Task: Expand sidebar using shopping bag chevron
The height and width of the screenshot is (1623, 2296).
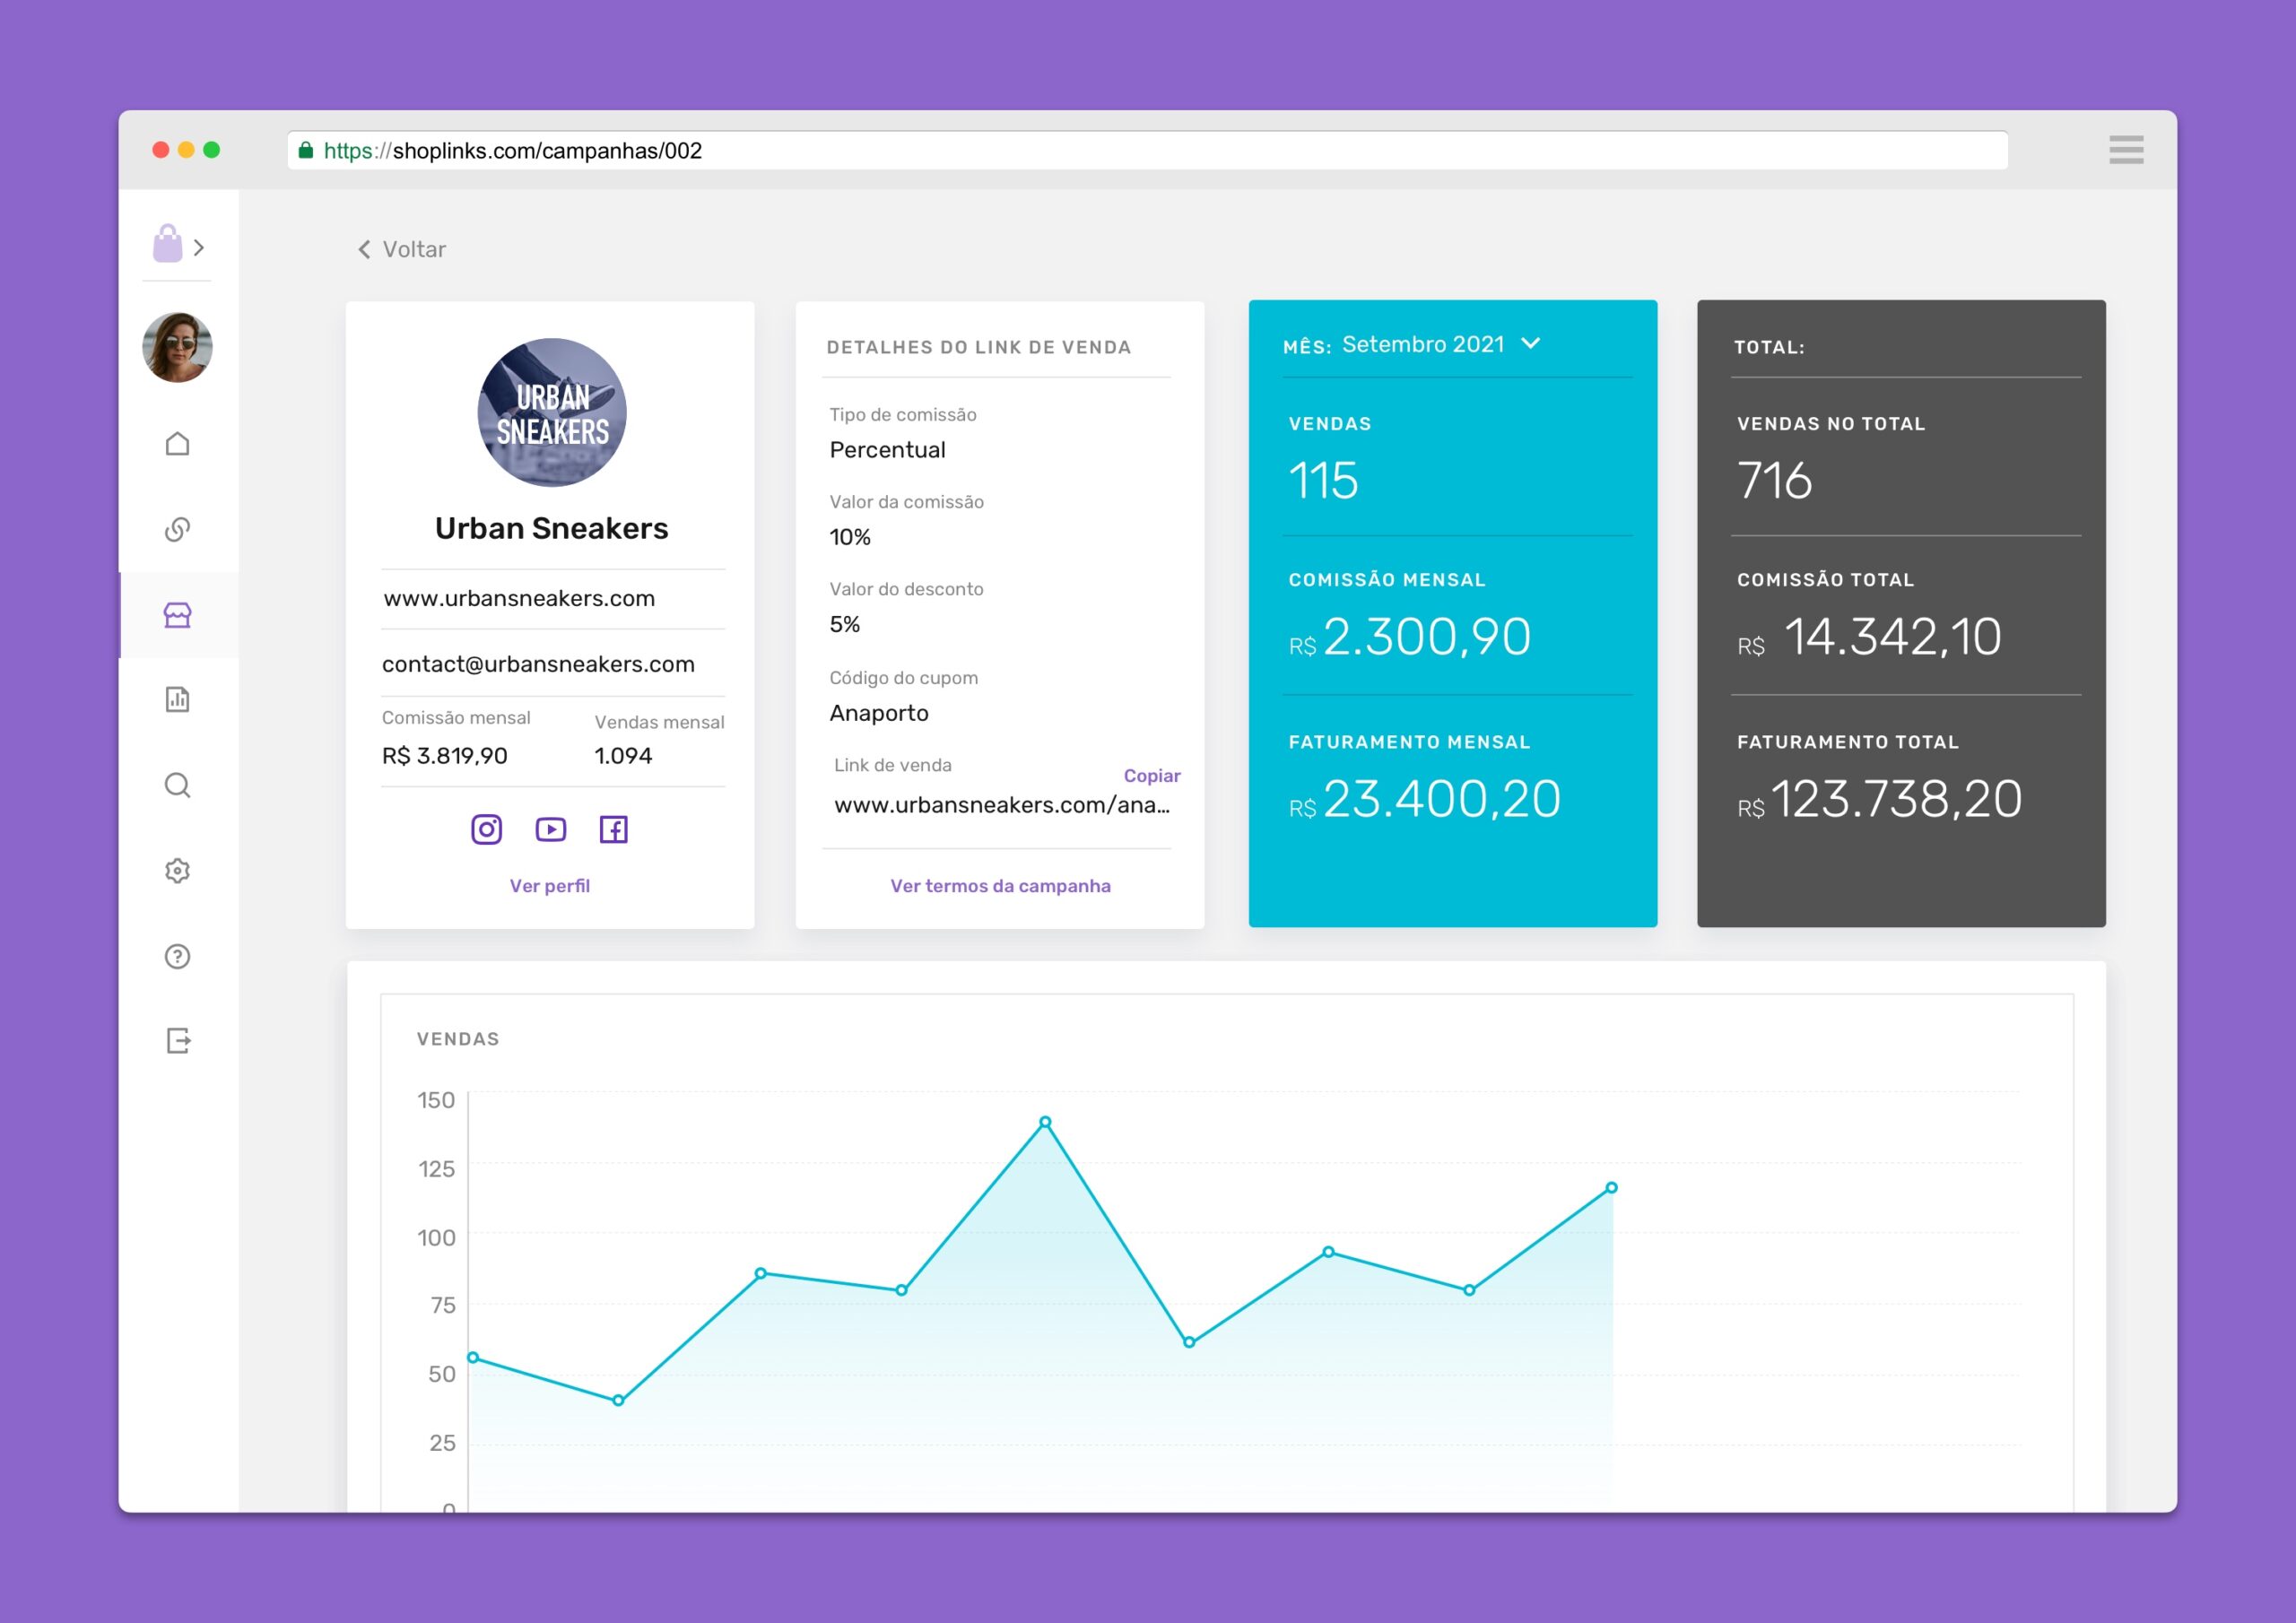Action: 199,247
